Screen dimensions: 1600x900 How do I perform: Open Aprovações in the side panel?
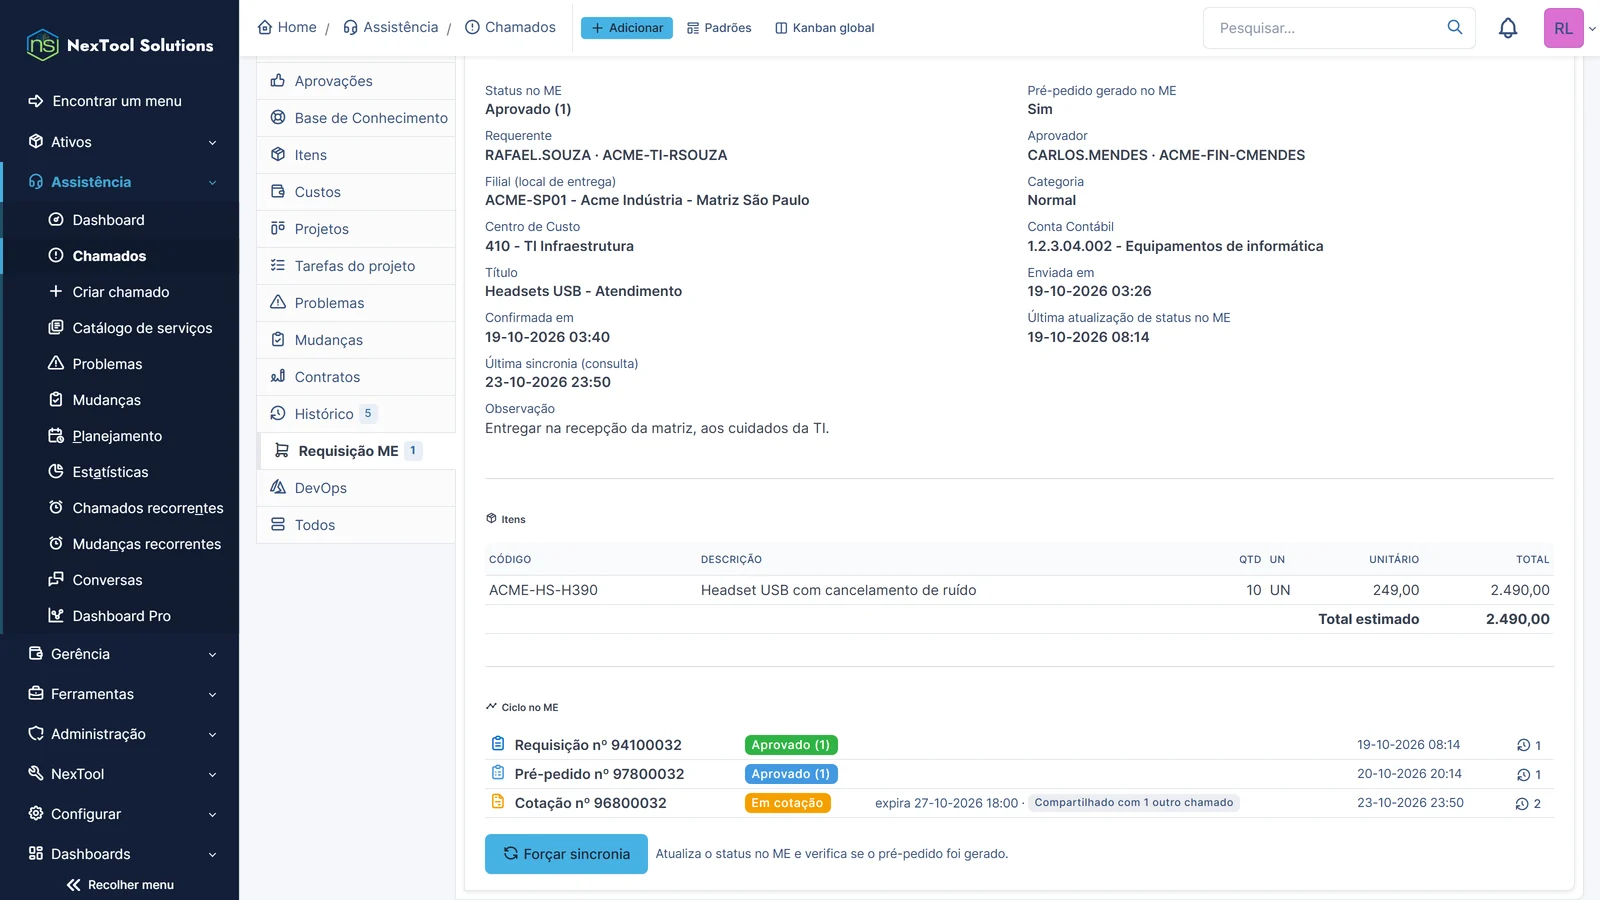pyautogui.click(x=356, y=81)
